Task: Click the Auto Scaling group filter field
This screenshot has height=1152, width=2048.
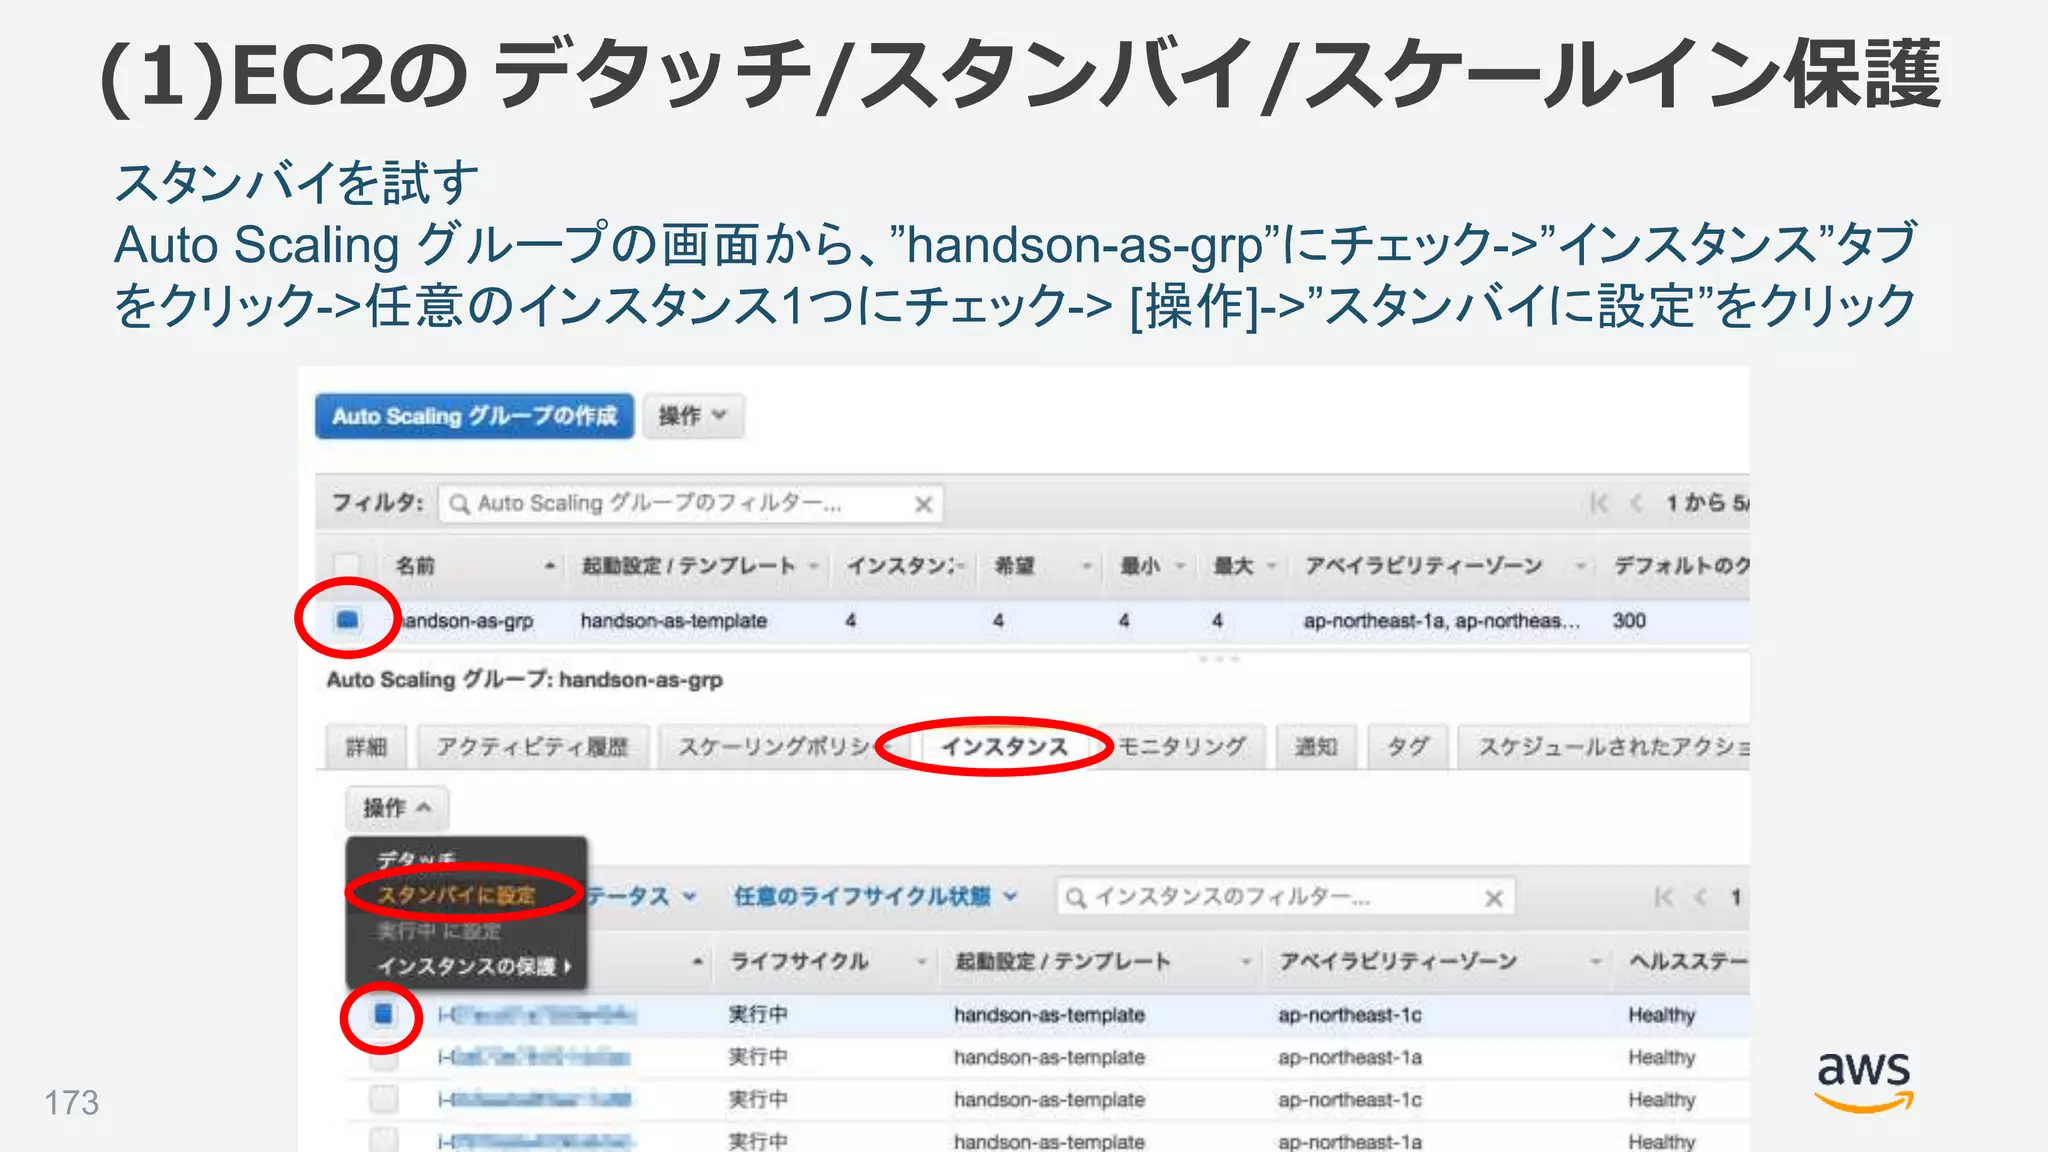Action: tap(691, 503)
